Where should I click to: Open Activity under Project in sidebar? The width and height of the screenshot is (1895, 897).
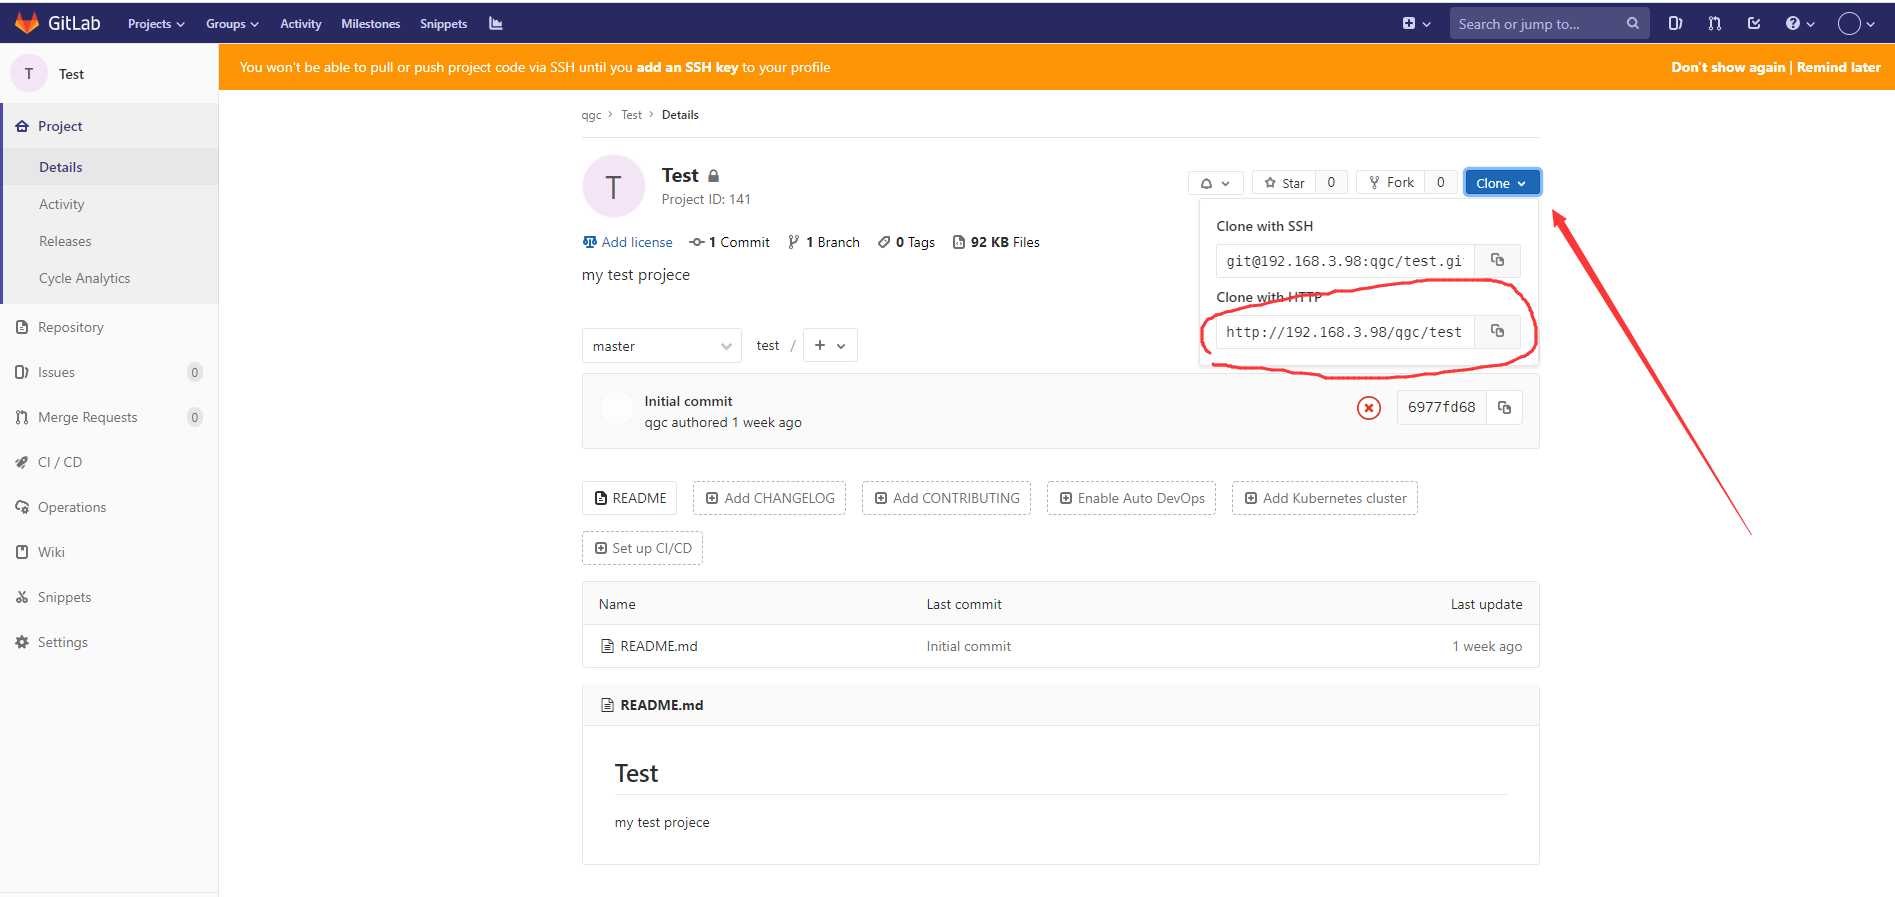click(x=110, y=204)
